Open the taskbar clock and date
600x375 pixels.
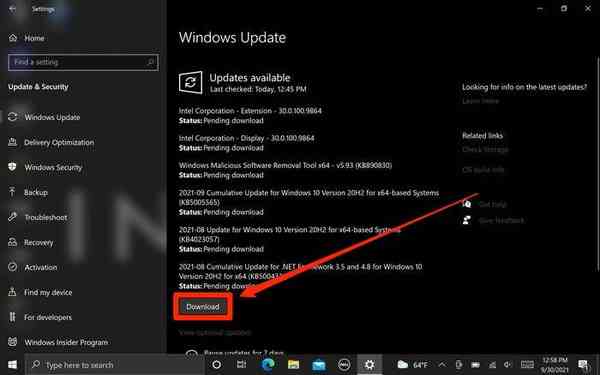[555, 365]
